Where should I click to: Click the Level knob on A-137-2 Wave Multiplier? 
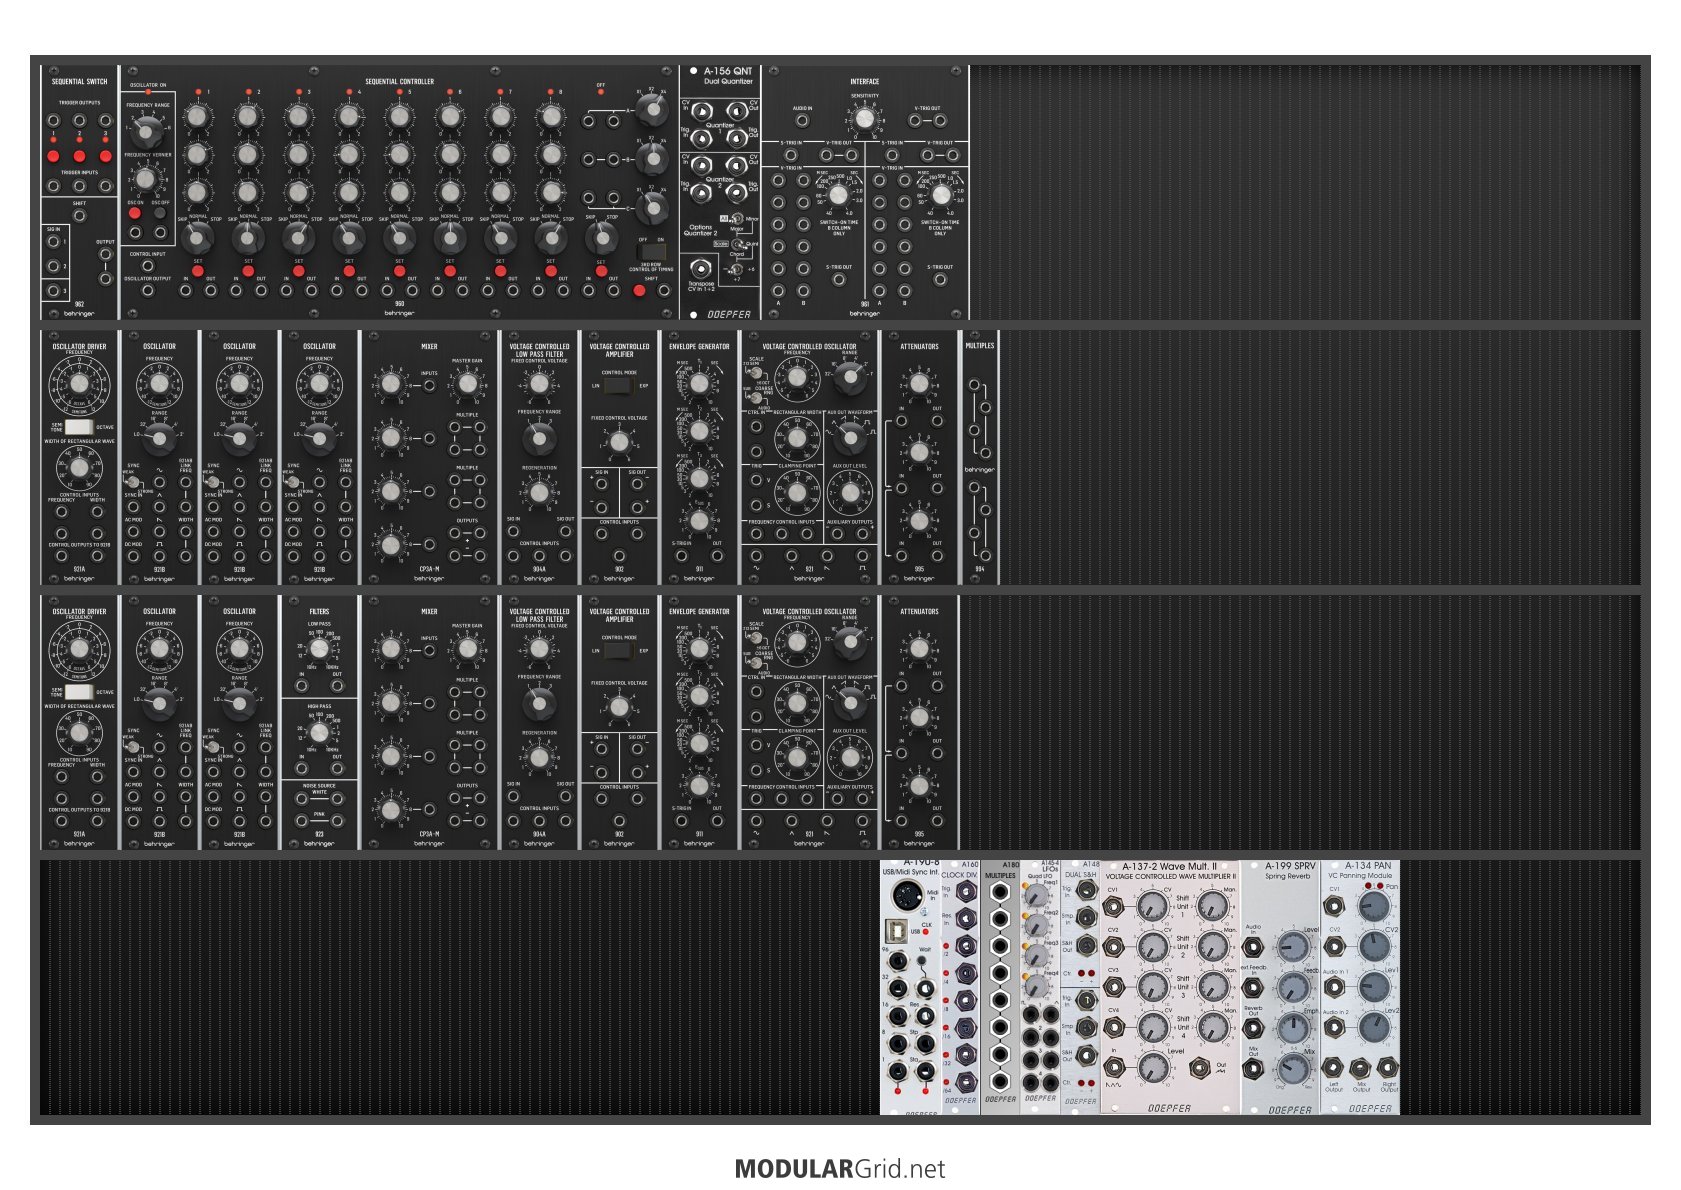(x=1153, y=1067)
